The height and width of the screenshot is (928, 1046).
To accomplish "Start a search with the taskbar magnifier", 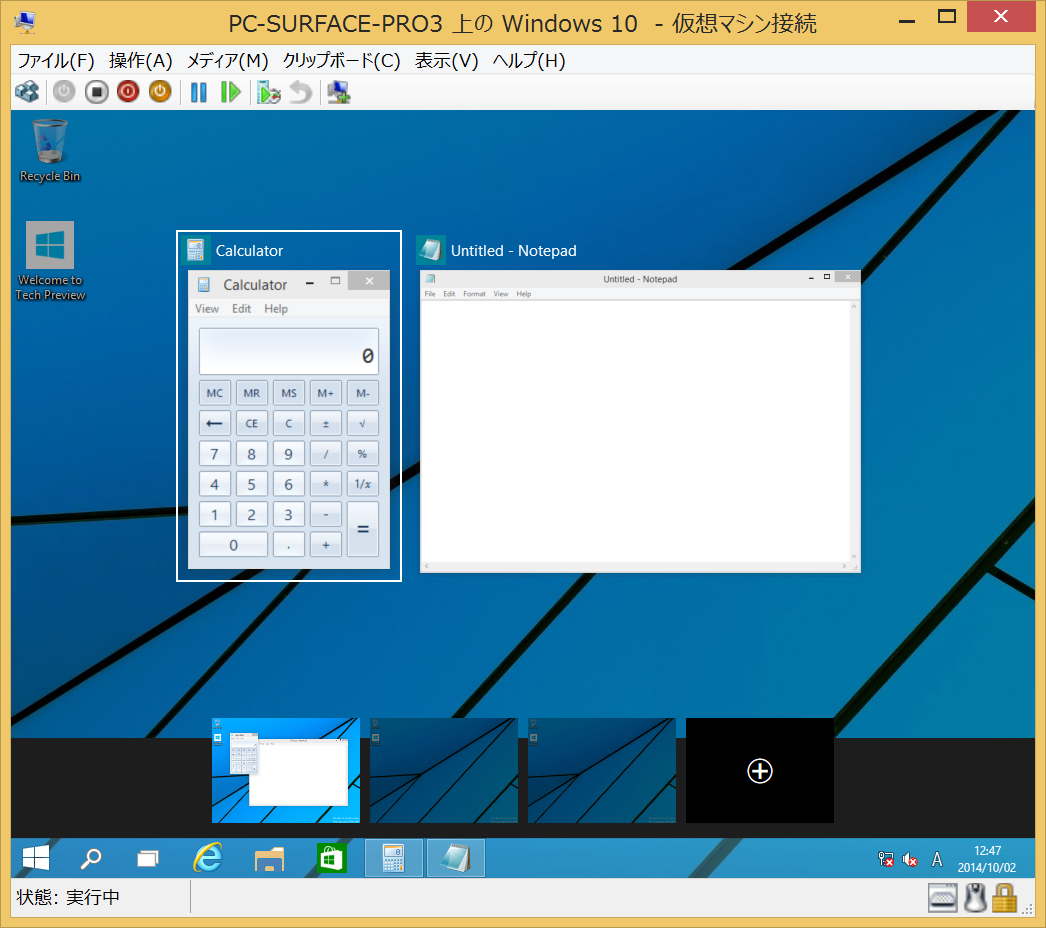I will click(x=91, y=858).
